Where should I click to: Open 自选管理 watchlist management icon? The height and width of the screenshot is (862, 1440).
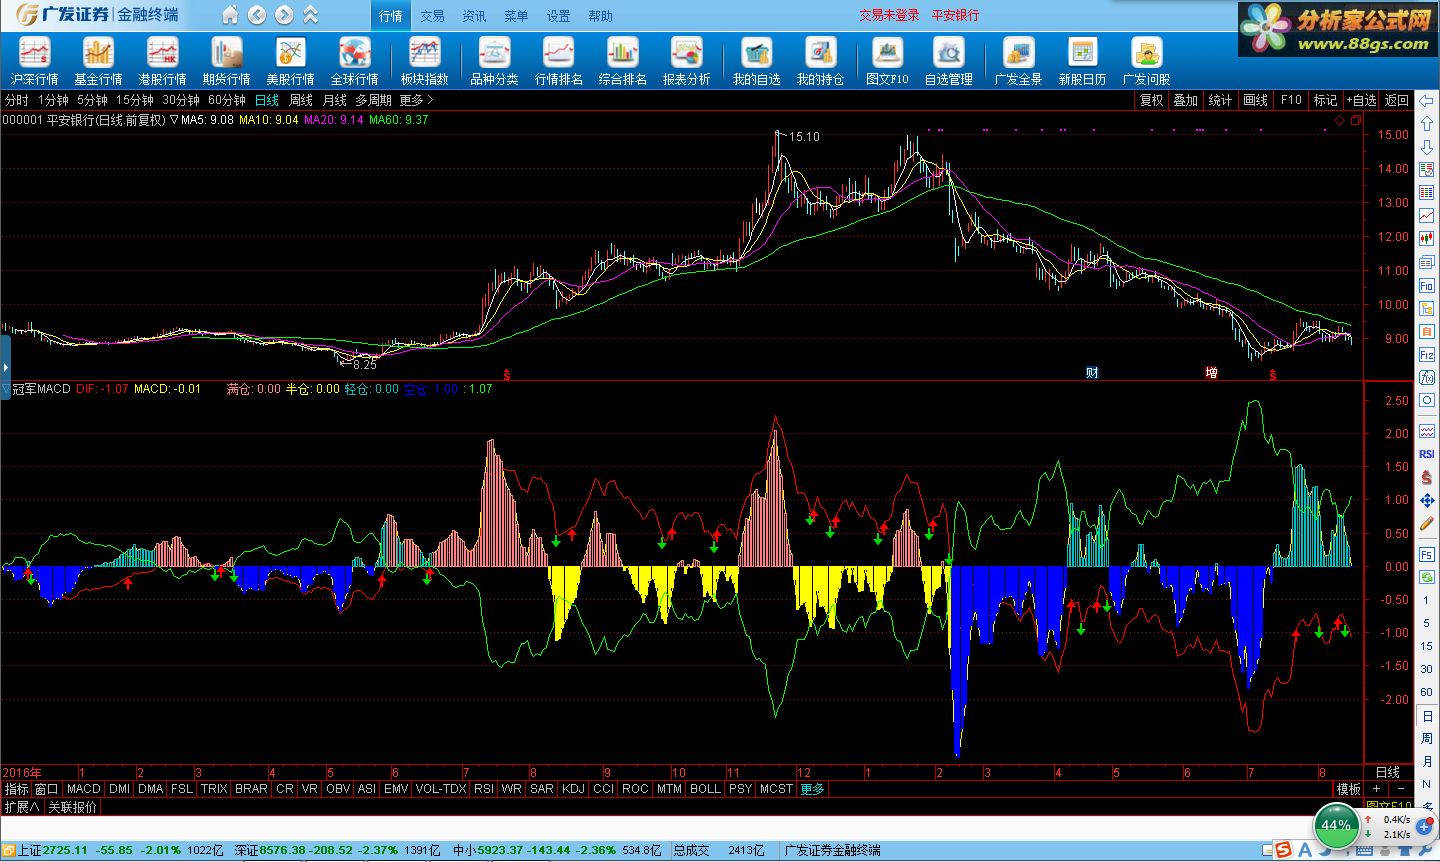[948, 61]
